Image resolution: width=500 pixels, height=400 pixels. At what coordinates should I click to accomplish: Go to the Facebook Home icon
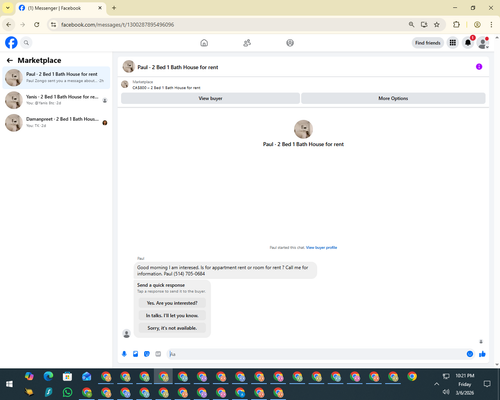coord(204,43)
